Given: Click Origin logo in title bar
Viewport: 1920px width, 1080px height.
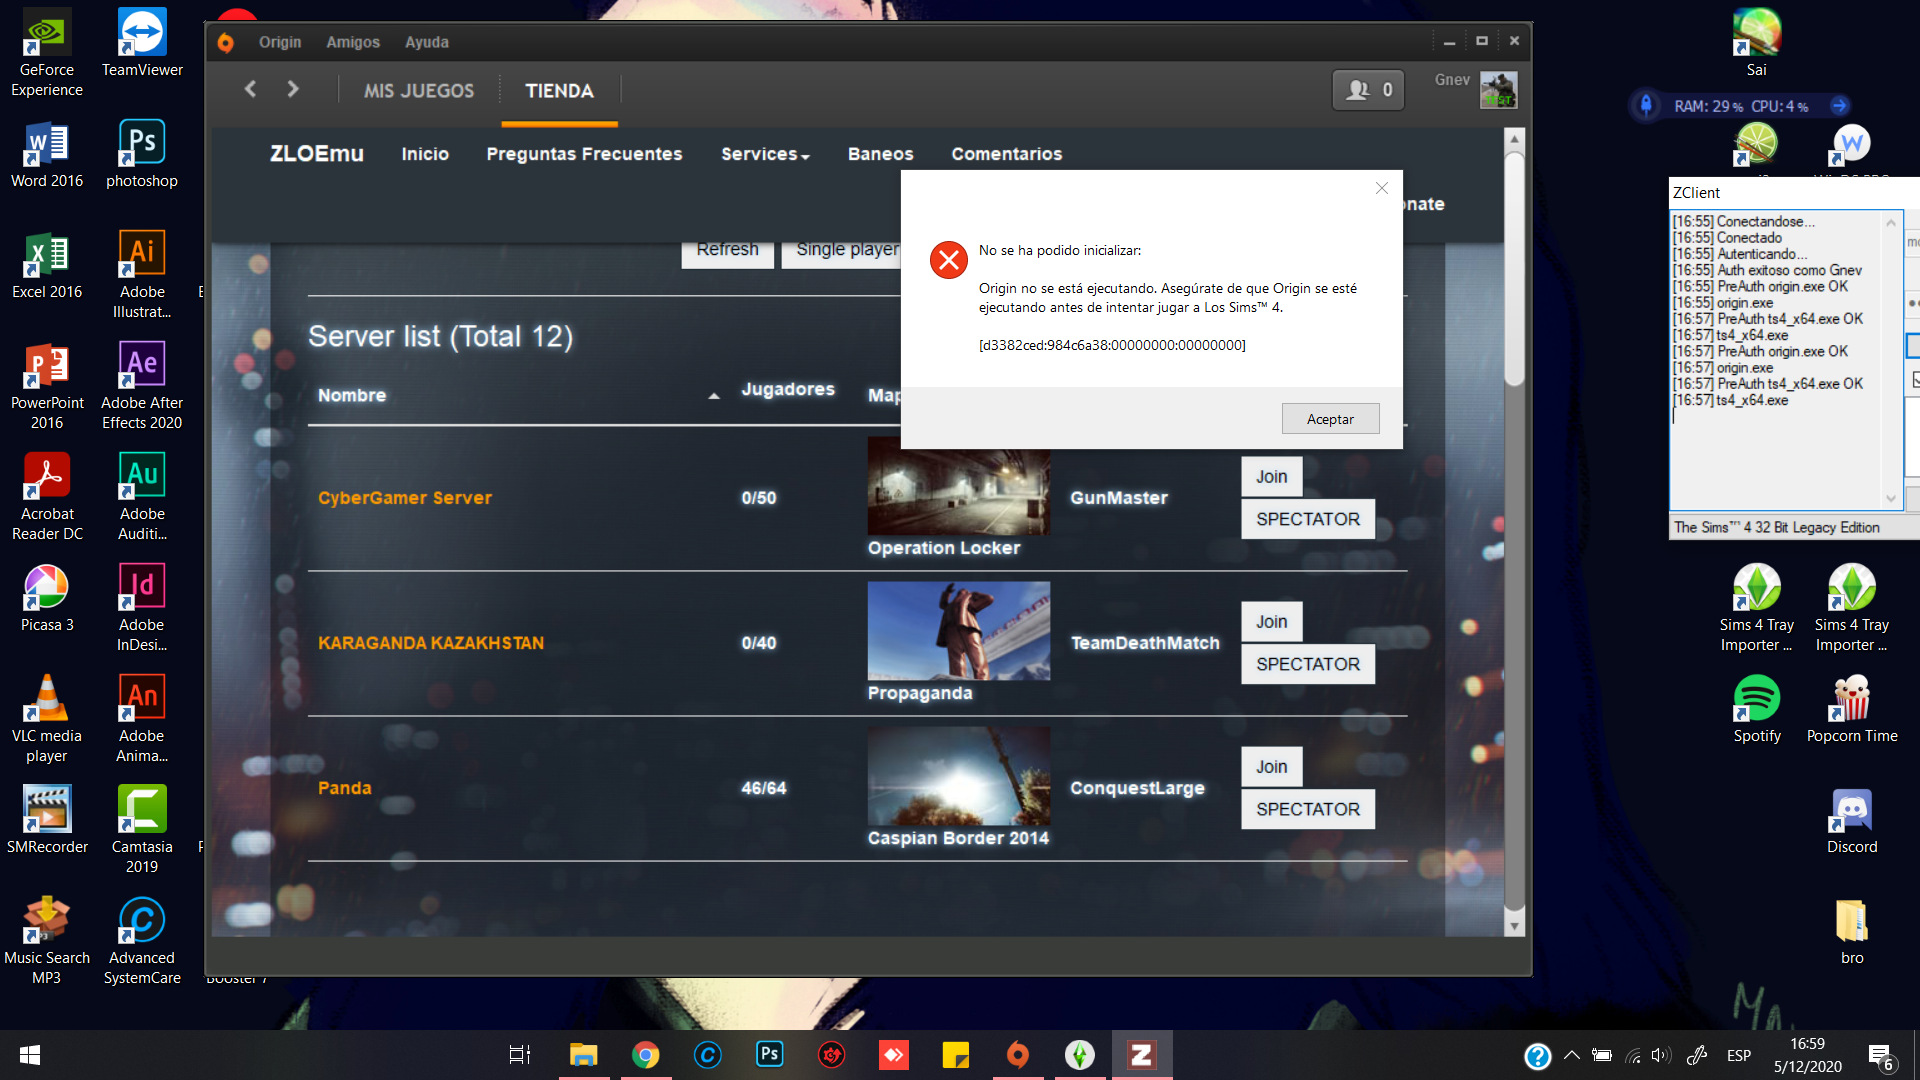Looking at the screenshot, I should coord(226,42).
